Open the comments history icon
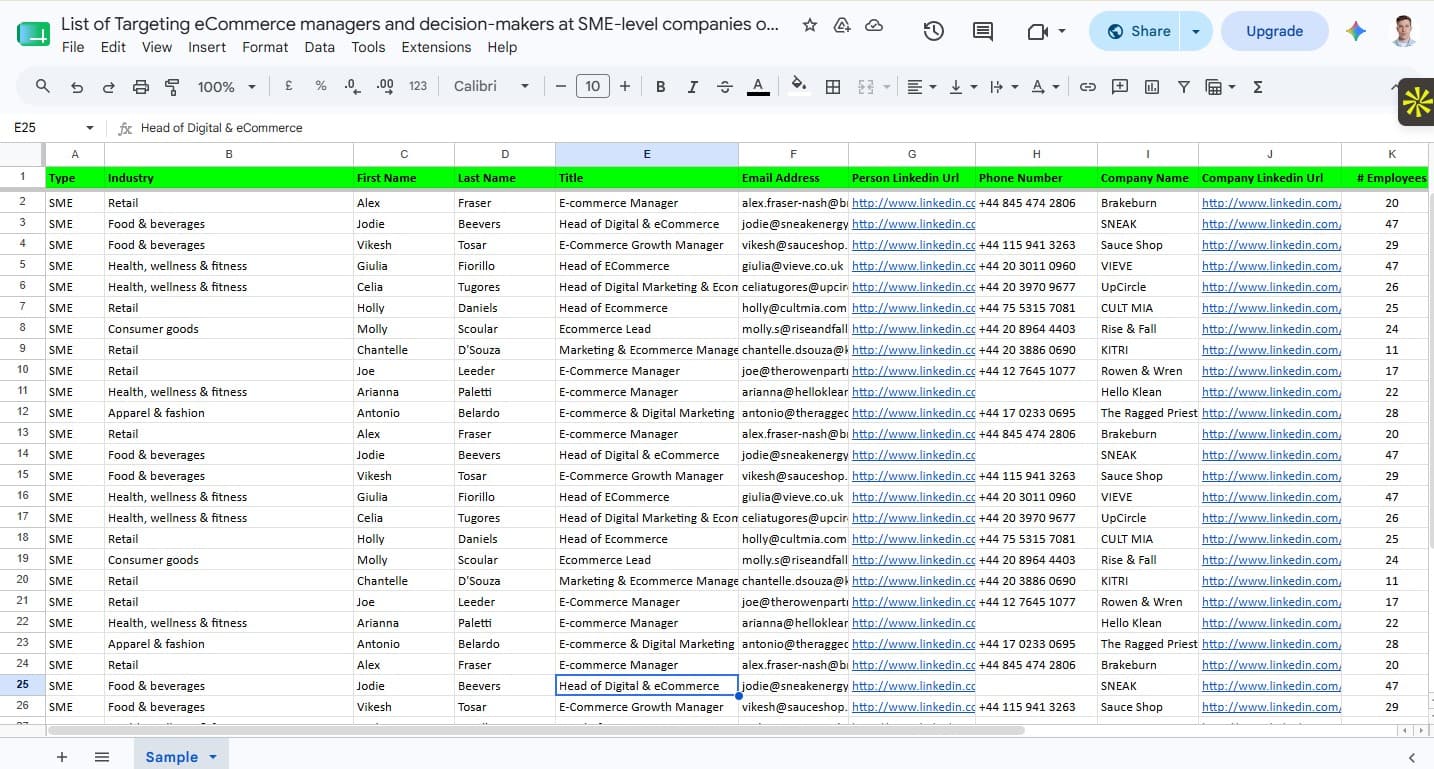The image size is (1434, 769). (983, 31)
